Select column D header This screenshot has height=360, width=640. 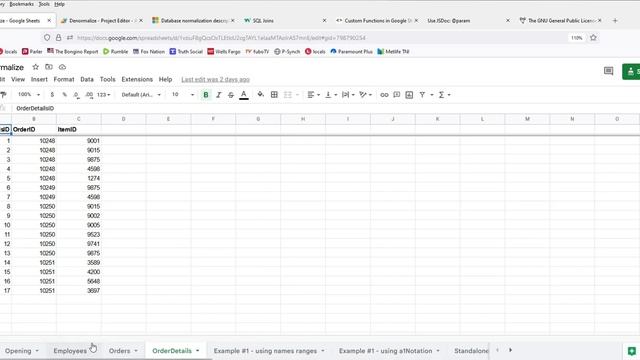click(x=124, y=119)
